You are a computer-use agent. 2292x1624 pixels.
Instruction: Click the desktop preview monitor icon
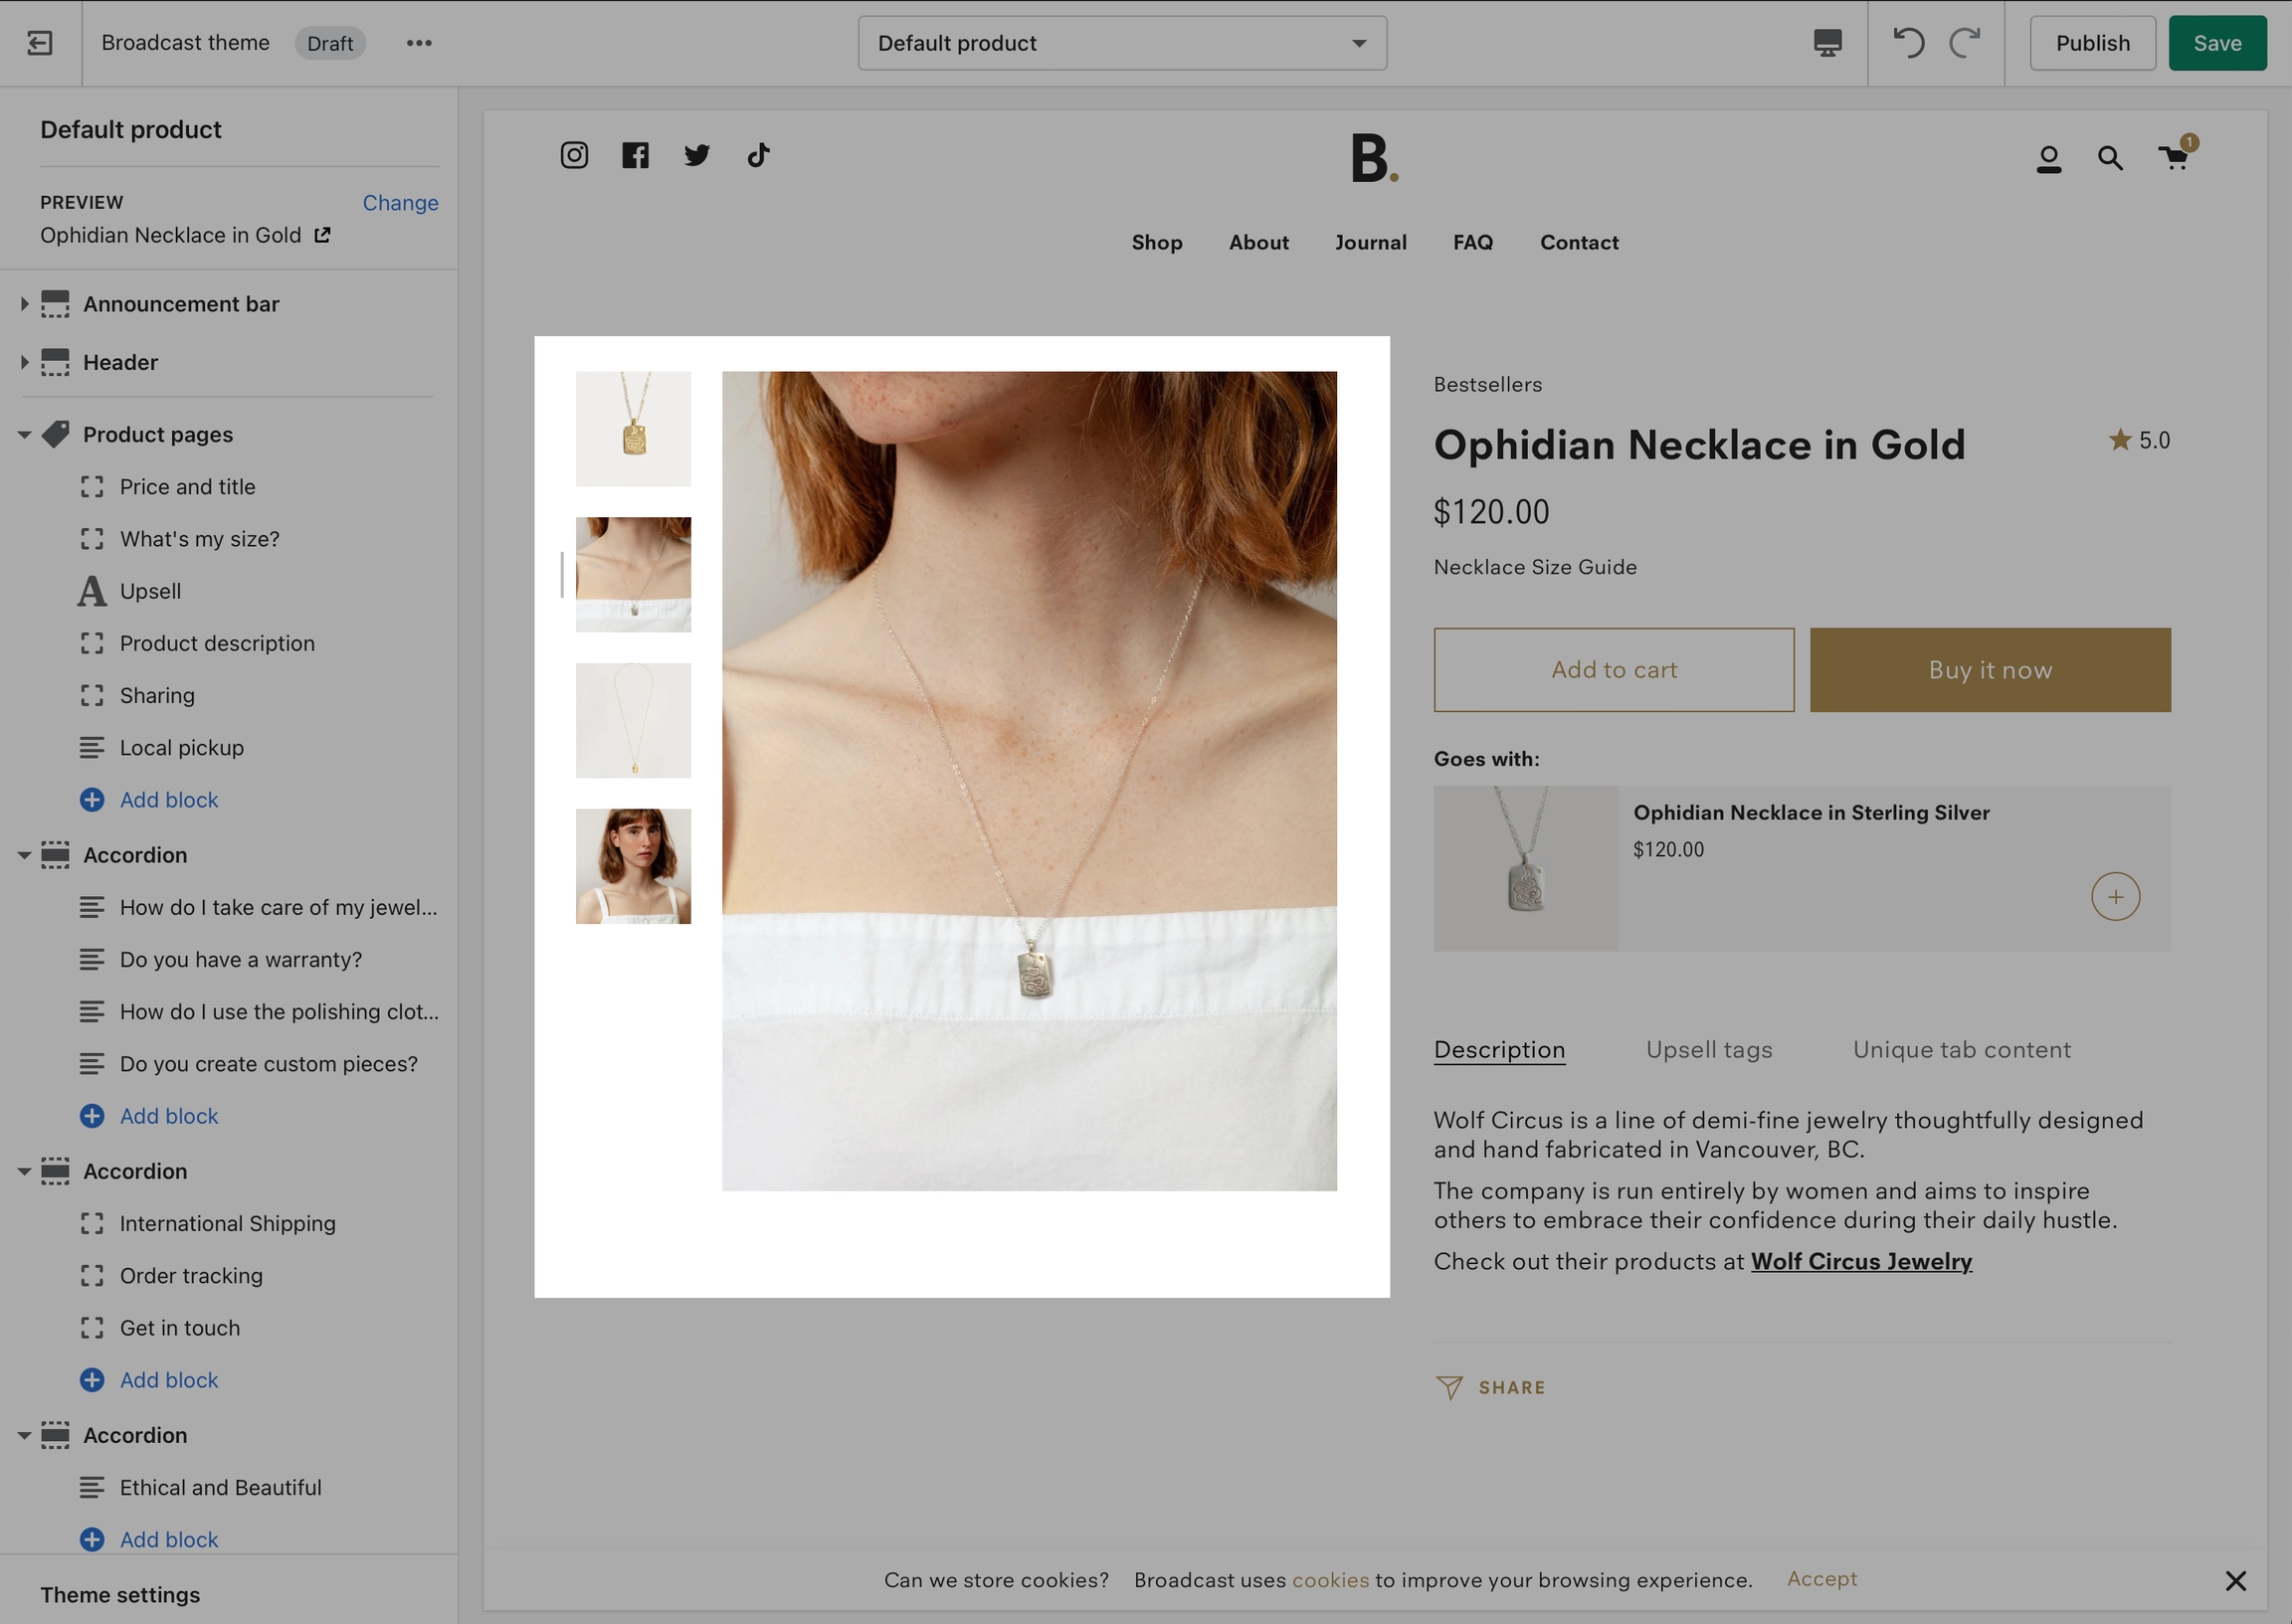pos(1827,43)
